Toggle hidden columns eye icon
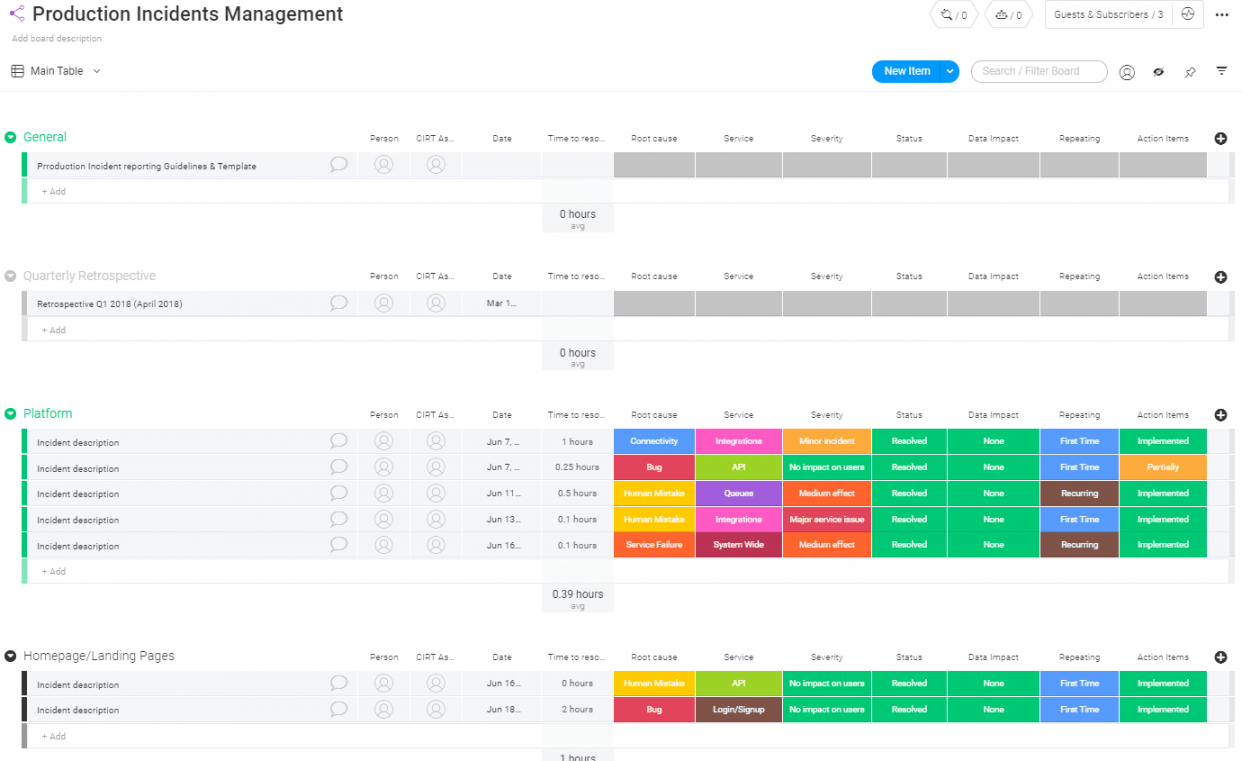The width and height of the screenshot is (1242, 761). point(1159,72)
